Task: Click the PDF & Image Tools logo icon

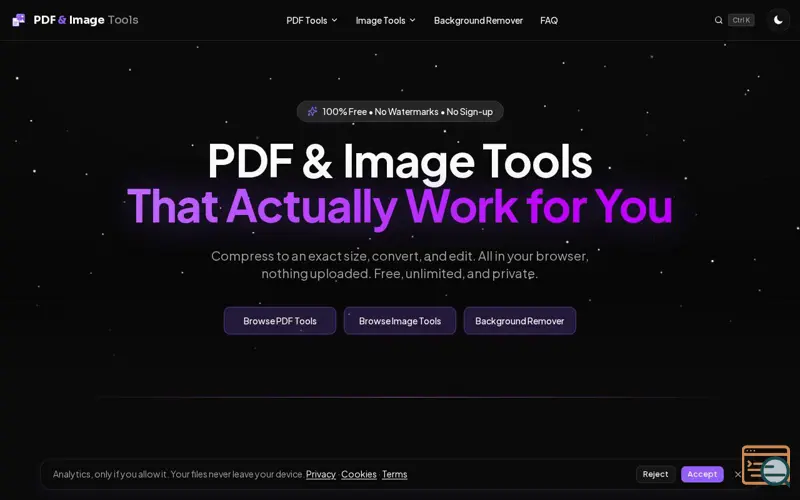Action: [x=18, y=20]
